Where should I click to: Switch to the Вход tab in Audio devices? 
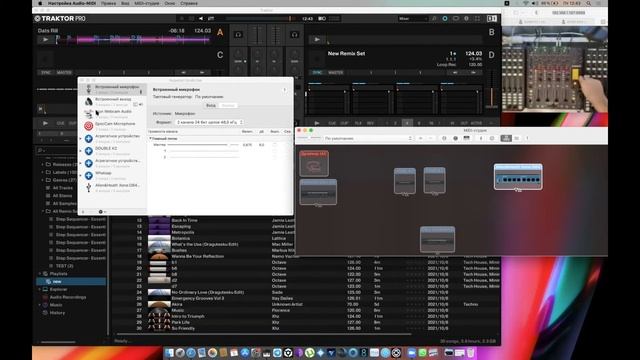(211, 105)
